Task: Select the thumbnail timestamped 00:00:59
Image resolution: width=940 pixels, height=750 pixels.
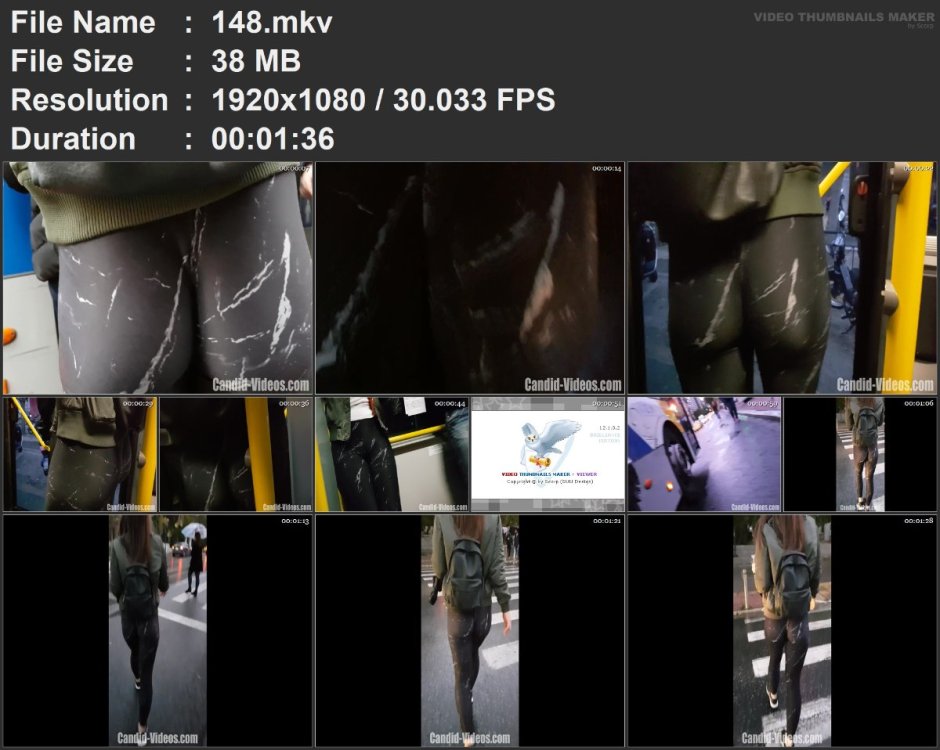Action: (704, 454)
